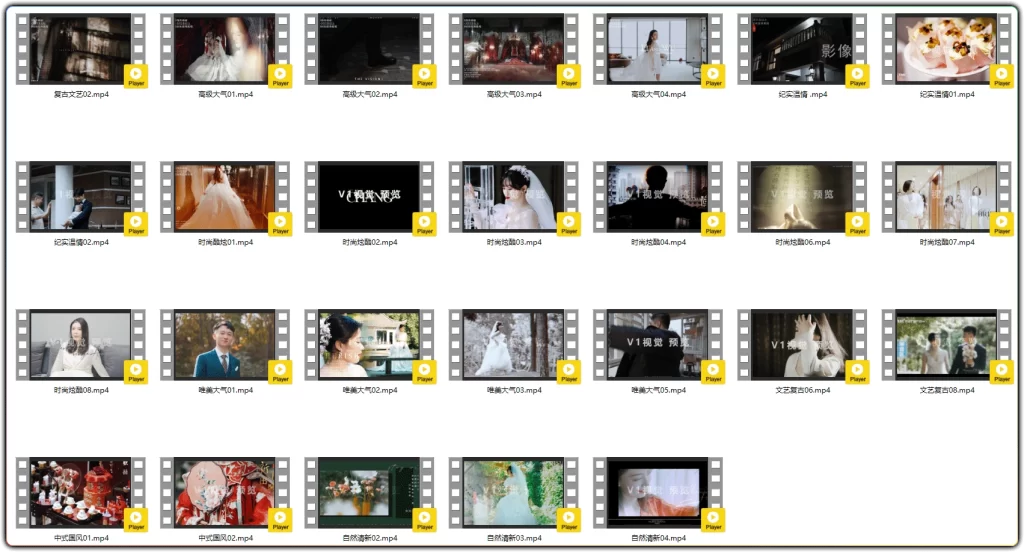Click the file name text 高级大气01.mp4
The image size is (1024, 552).
(225, 94)
